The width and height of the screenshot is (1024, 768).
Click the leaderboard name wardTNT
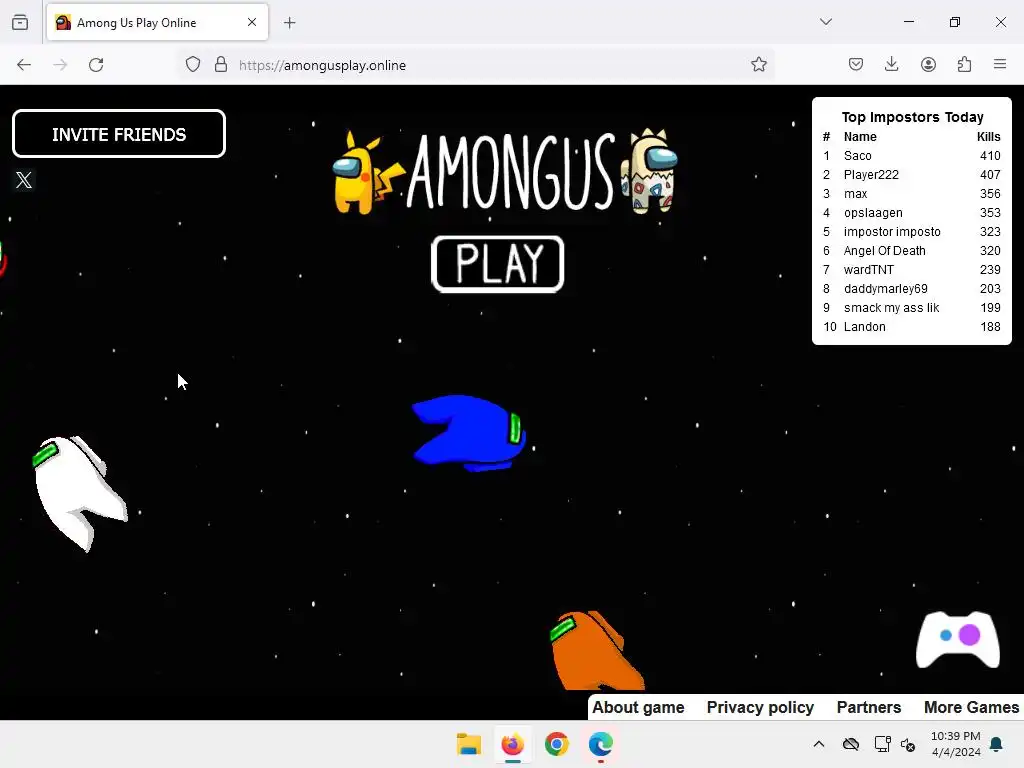pyautogui.click(x=869, y=269)
